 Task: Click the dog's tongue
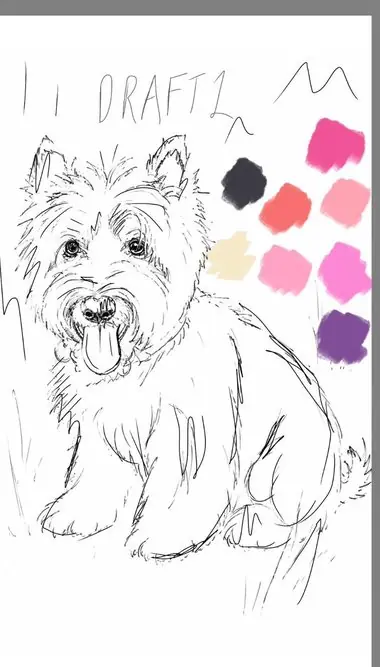click(x=100, y=348)
